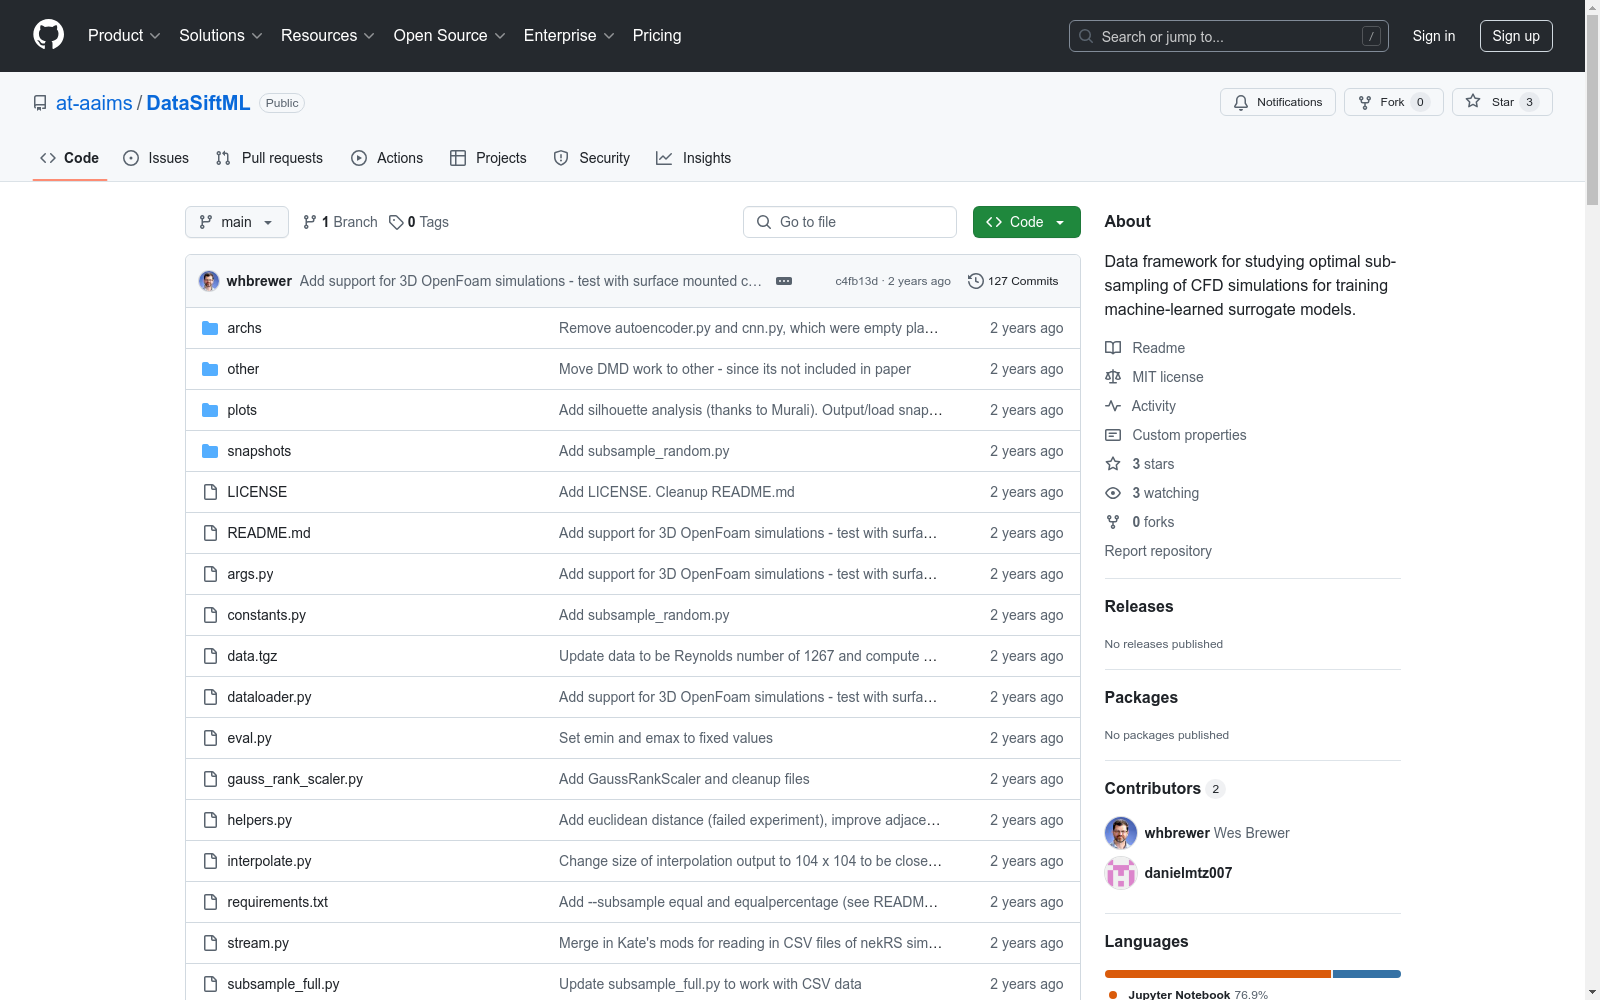
Task: Open the at-aaims organization link
Action: pos(94,103)
